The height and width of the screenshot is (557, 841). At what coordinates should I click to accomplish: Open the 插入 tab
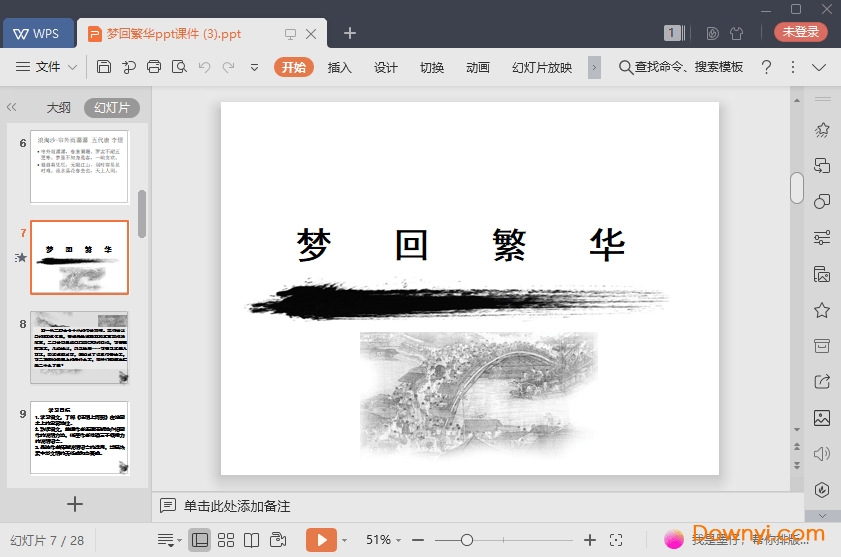pyautogui.click(x=340, y=67)
